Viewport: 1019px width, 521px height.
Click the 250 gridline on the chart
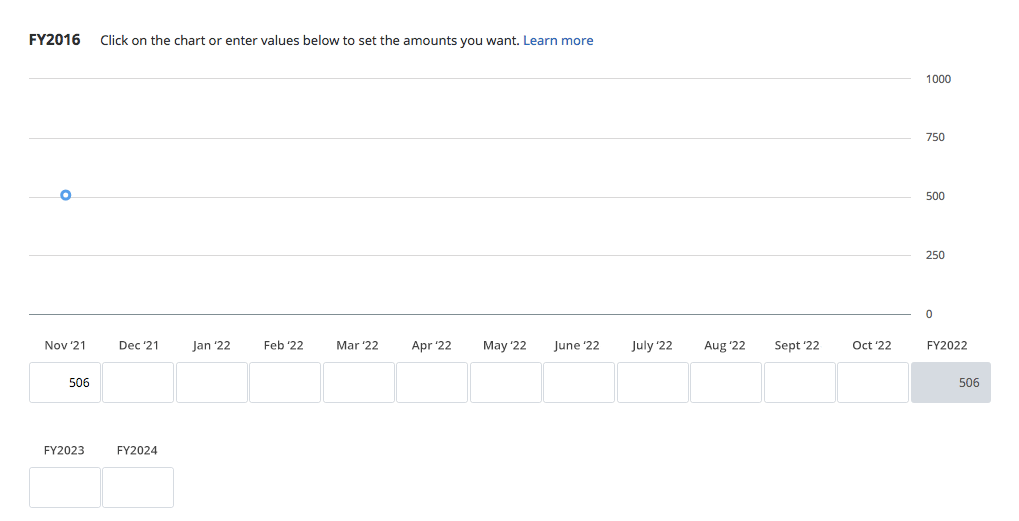(470, 256)
